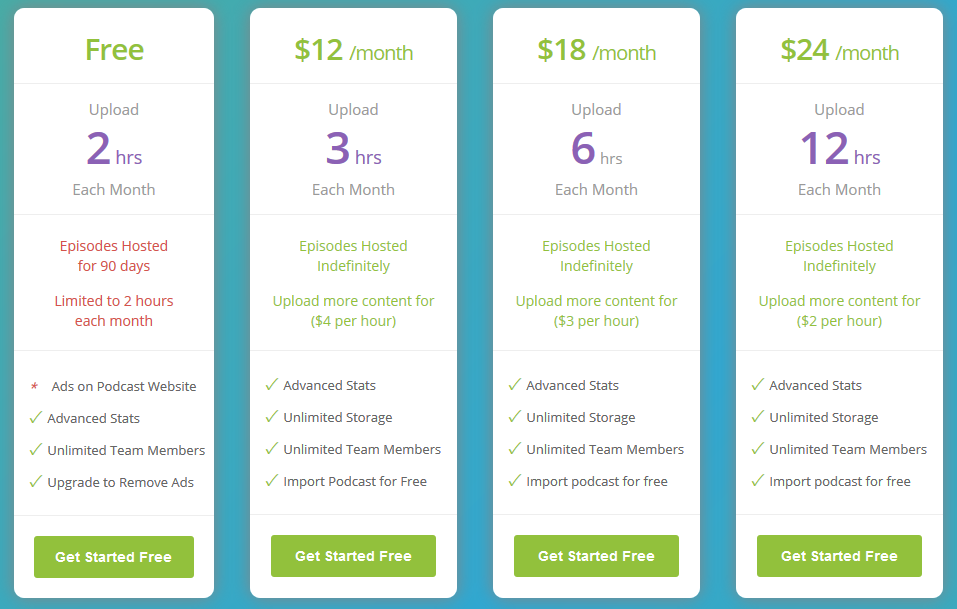Screen dimensions: 957x609
Task: Click Unlimited Storage checkmark in $18 plan
Action: click(x=514, y=417)
